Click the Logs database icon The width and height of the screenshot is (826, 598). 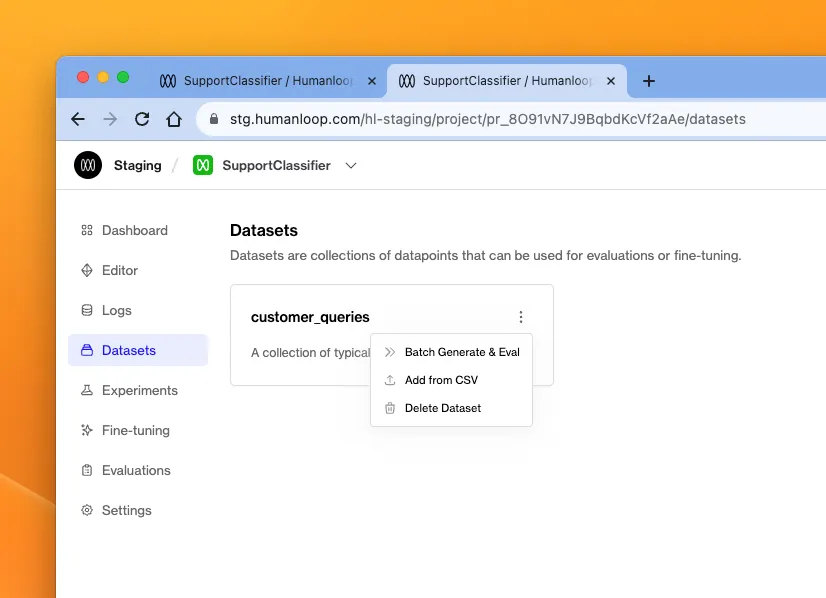[x=87, y=310]
